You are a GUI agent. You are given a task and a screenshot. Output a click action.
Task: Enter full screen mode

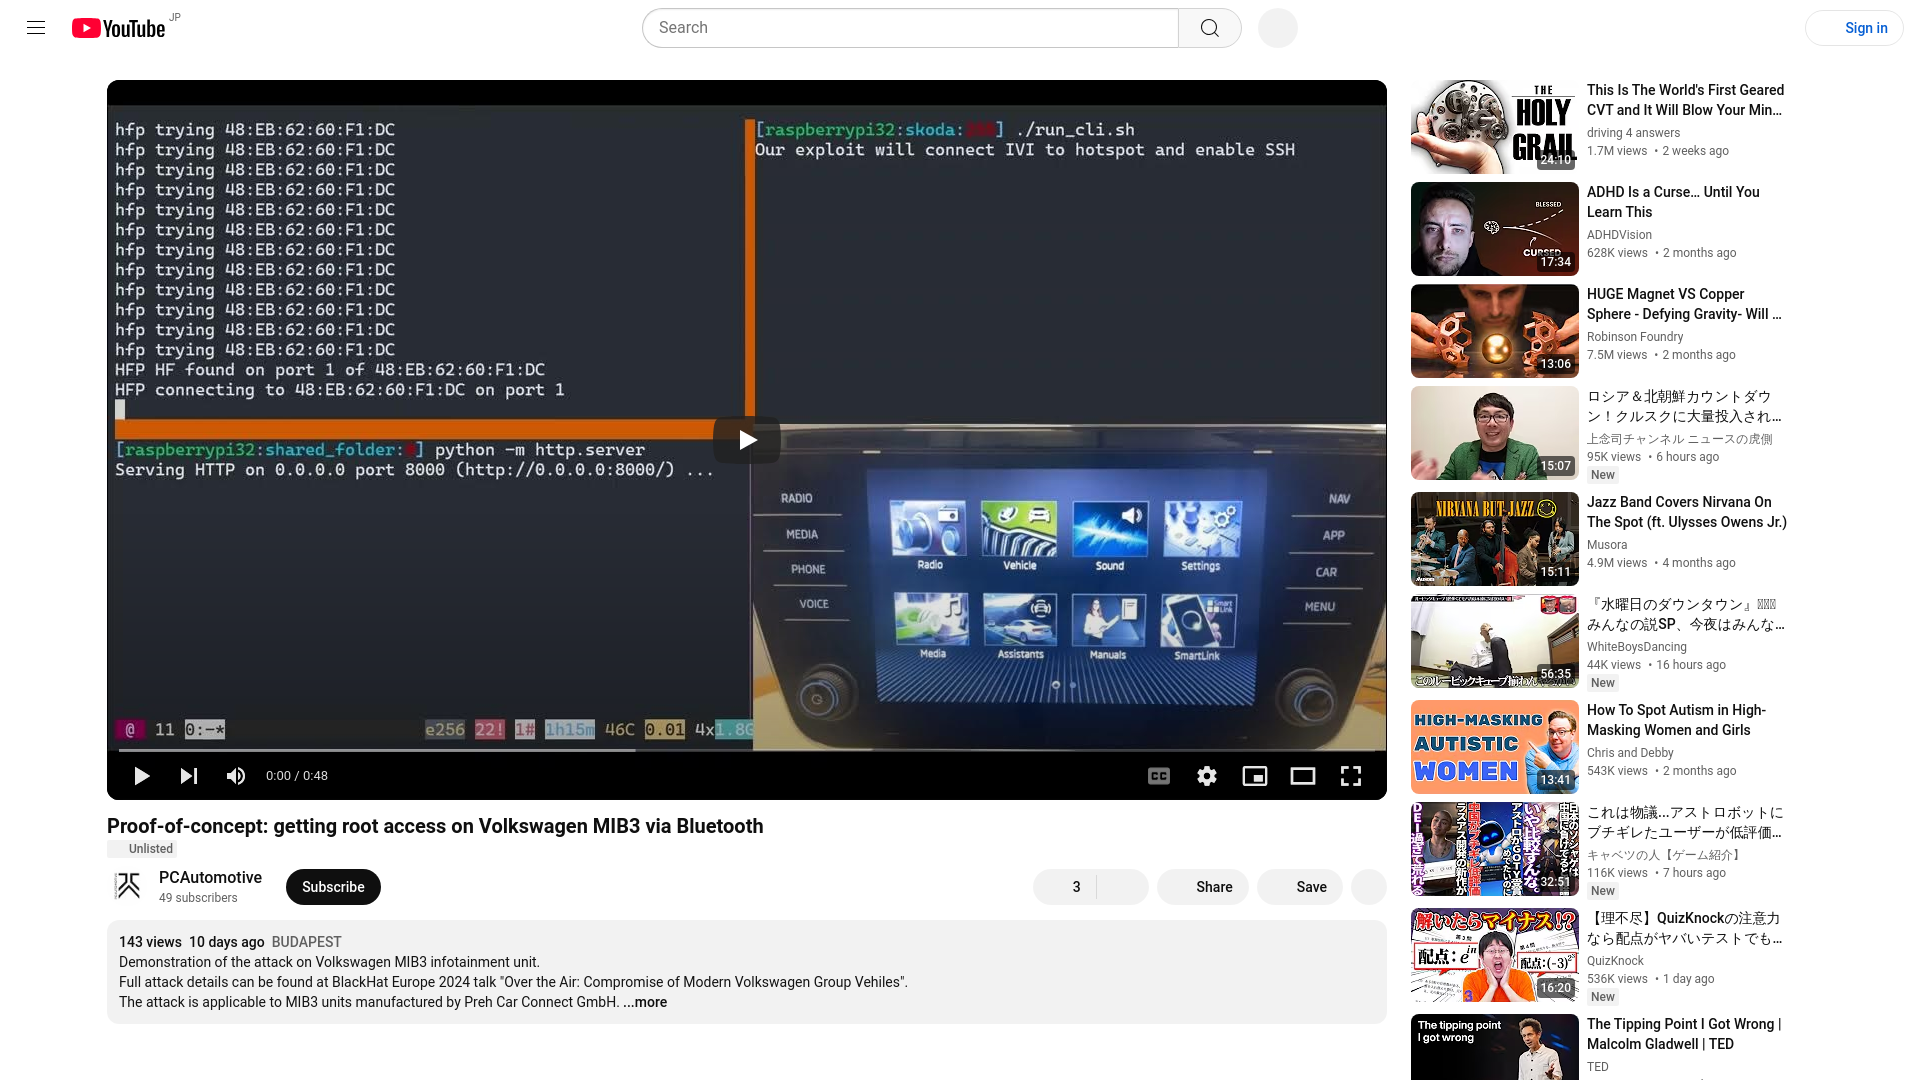point(1351,776)
